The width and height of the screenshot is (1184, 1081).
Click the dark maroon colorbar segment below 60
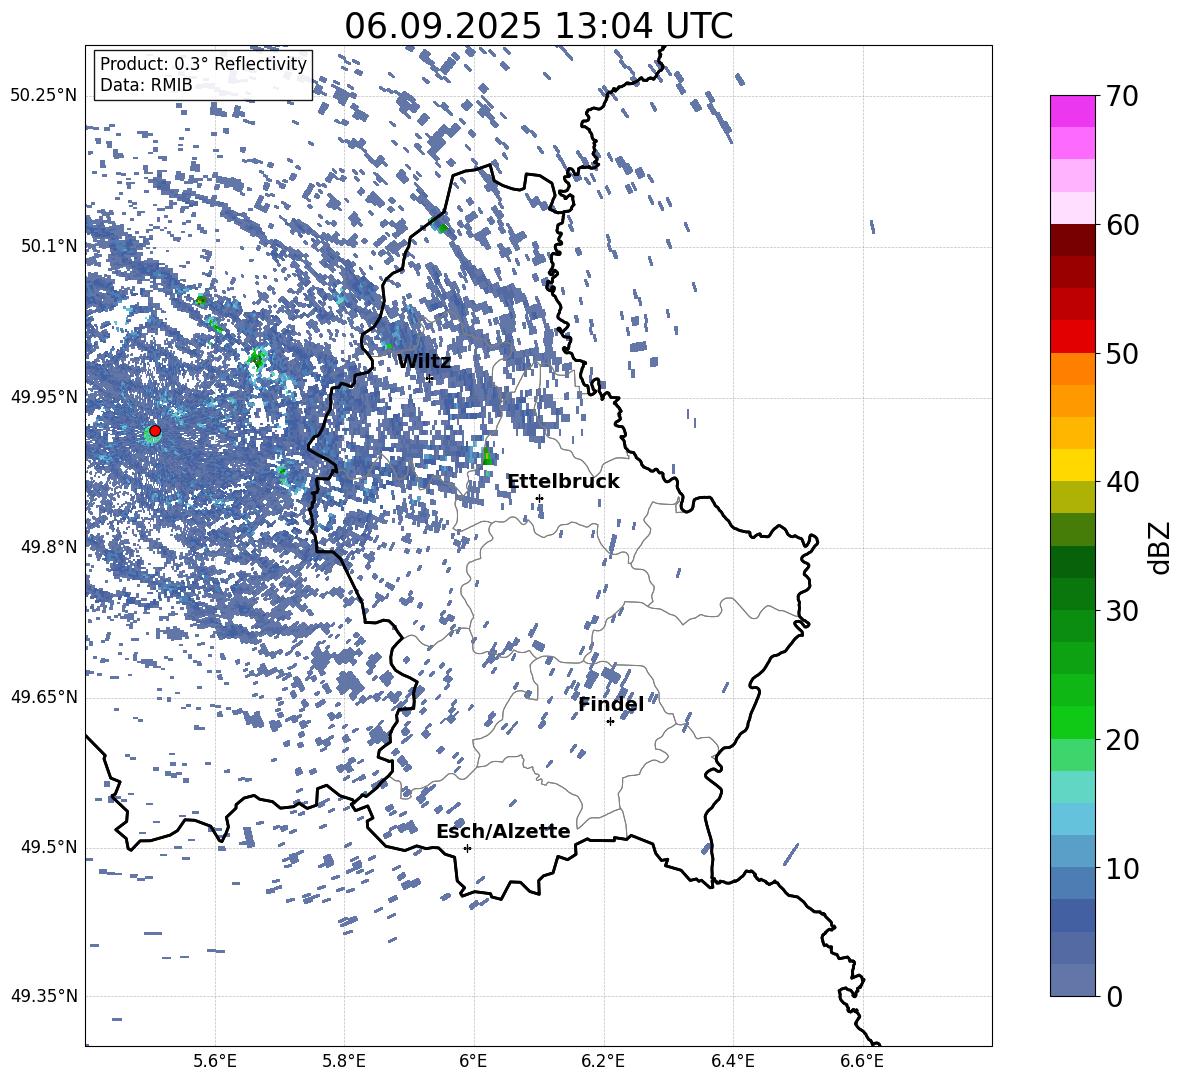(x=1072, y=240)
